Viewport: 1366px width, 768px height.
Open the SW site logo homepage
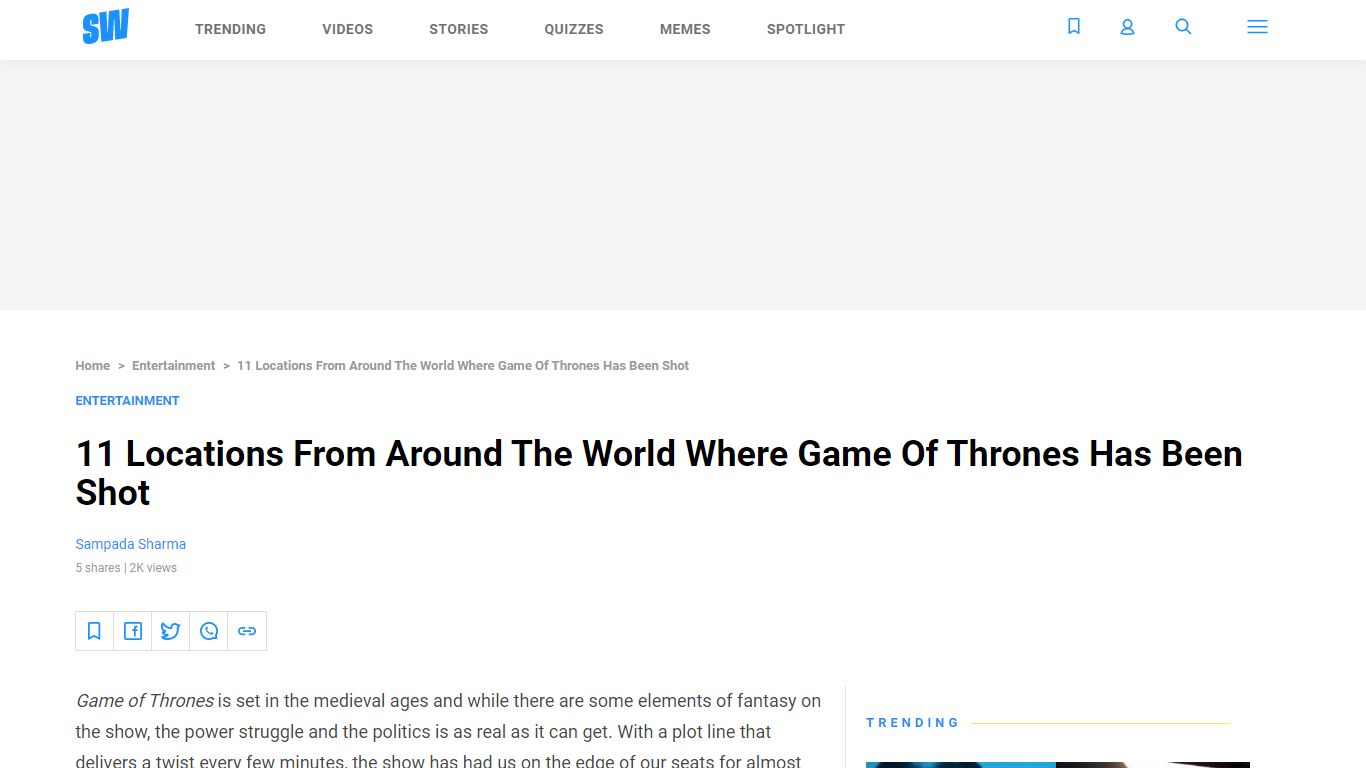tap(105, 27)
